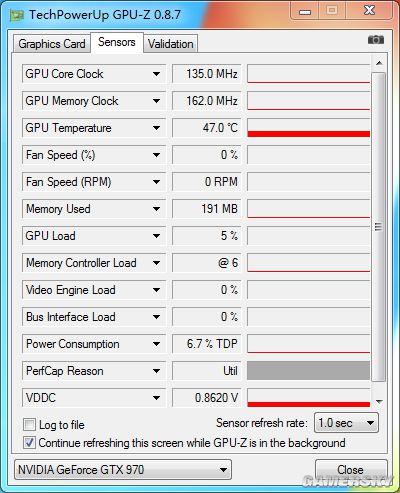Expand the VDDC sensor options arrow
The image size is (400, 493).
pos(156,398)
